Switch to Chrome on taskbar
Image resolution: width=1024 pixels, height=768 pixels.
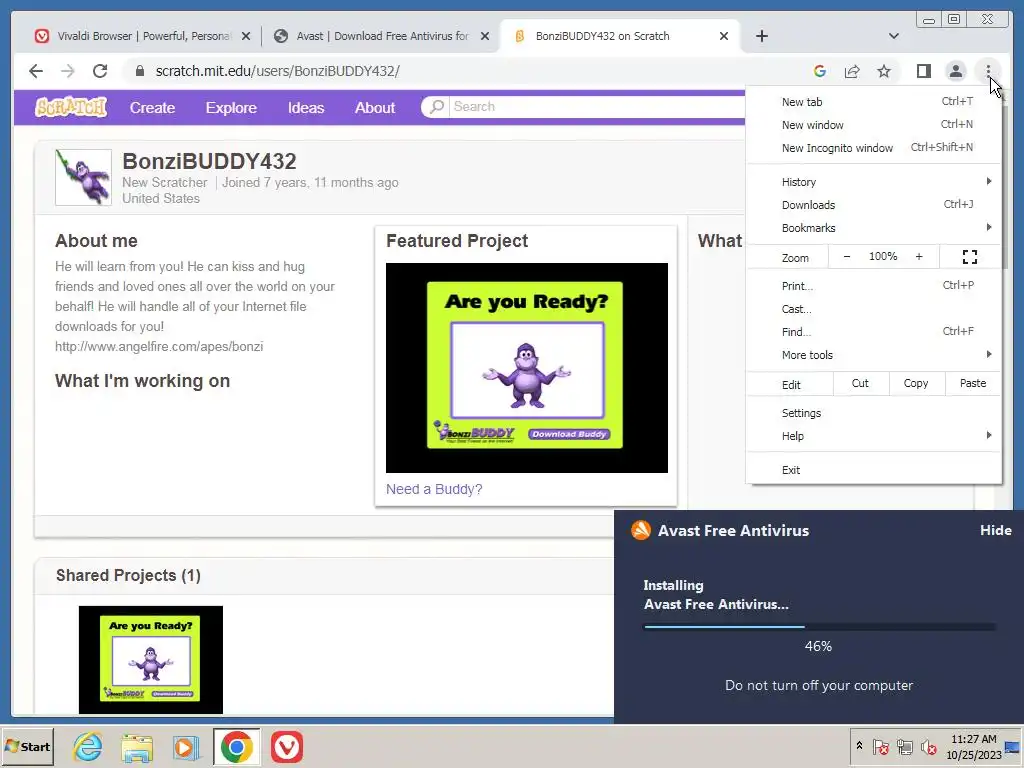236,747
